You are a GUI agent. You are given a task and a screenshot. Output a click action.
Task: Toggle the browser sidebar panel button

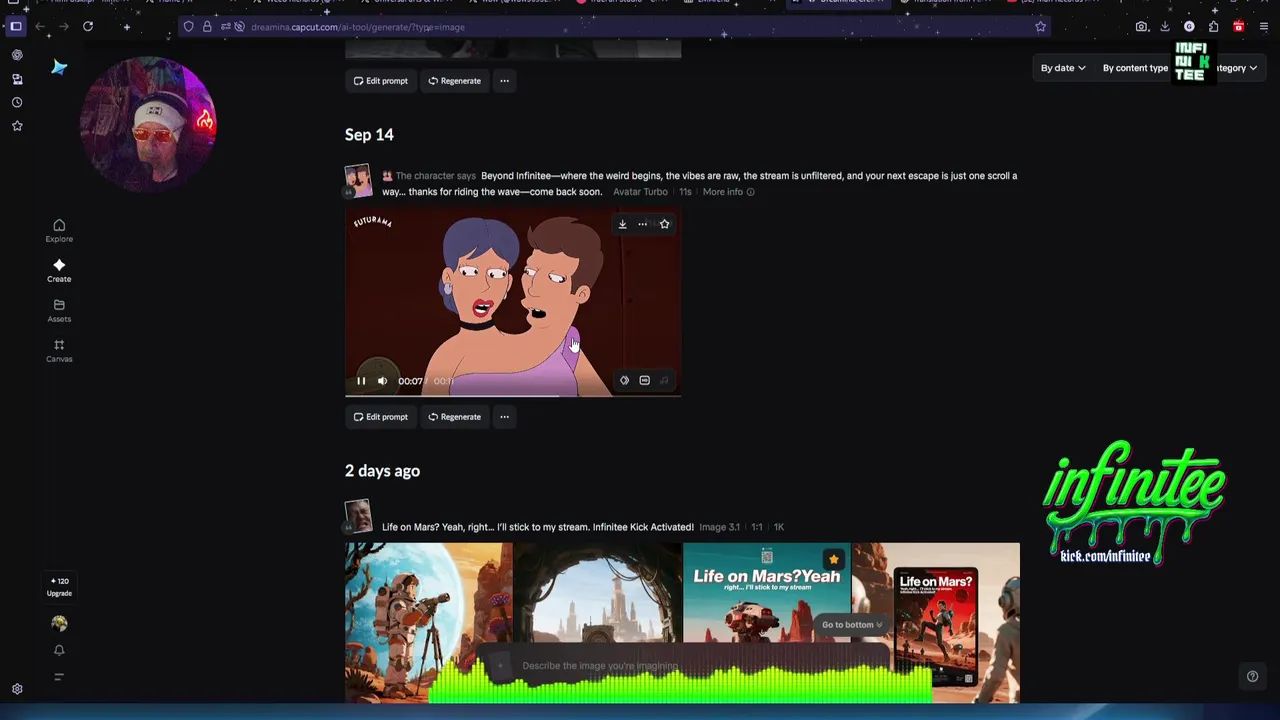point(16,27)
